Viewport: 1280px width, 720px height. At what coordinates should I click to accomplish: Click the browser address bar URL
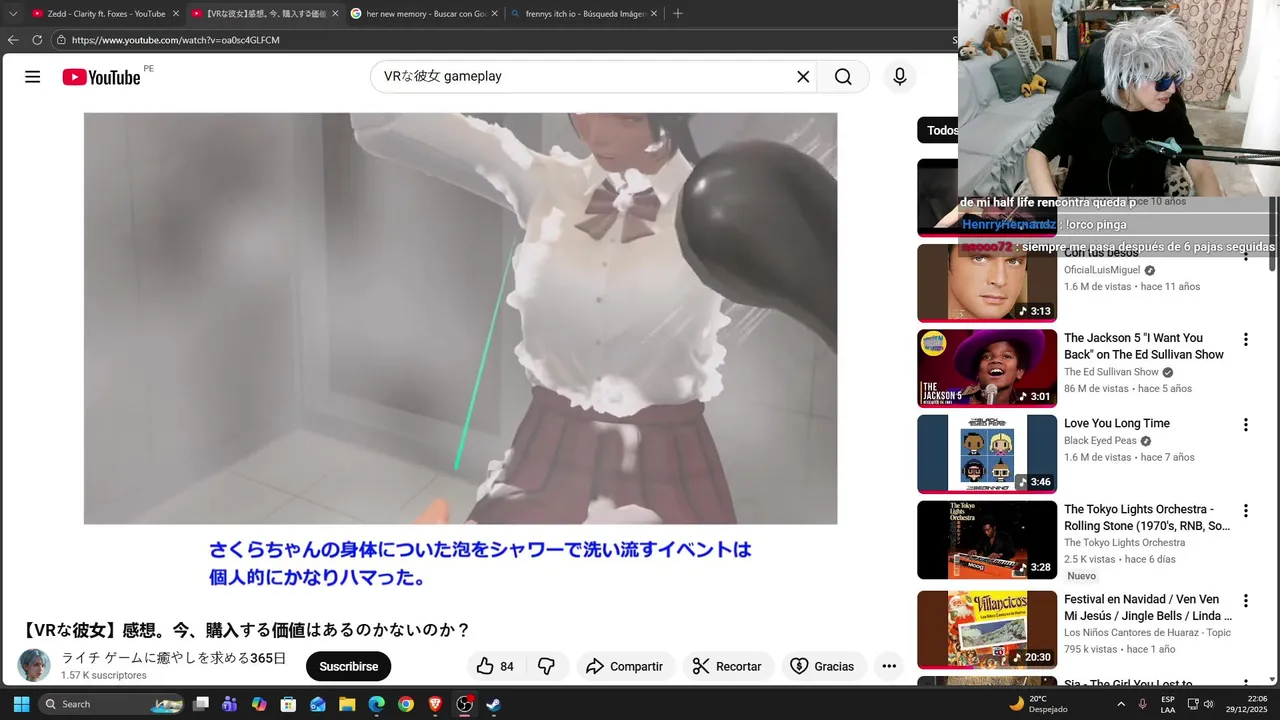176,40
